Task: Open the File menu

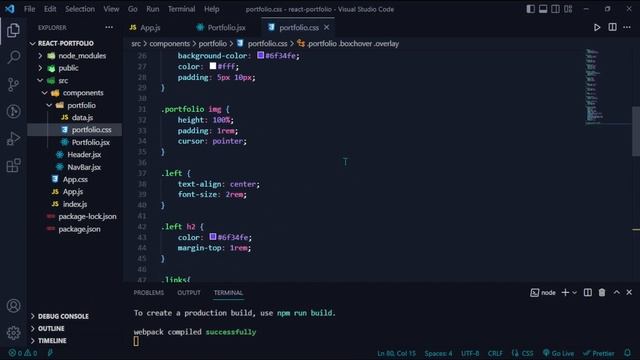Action: 29,9
